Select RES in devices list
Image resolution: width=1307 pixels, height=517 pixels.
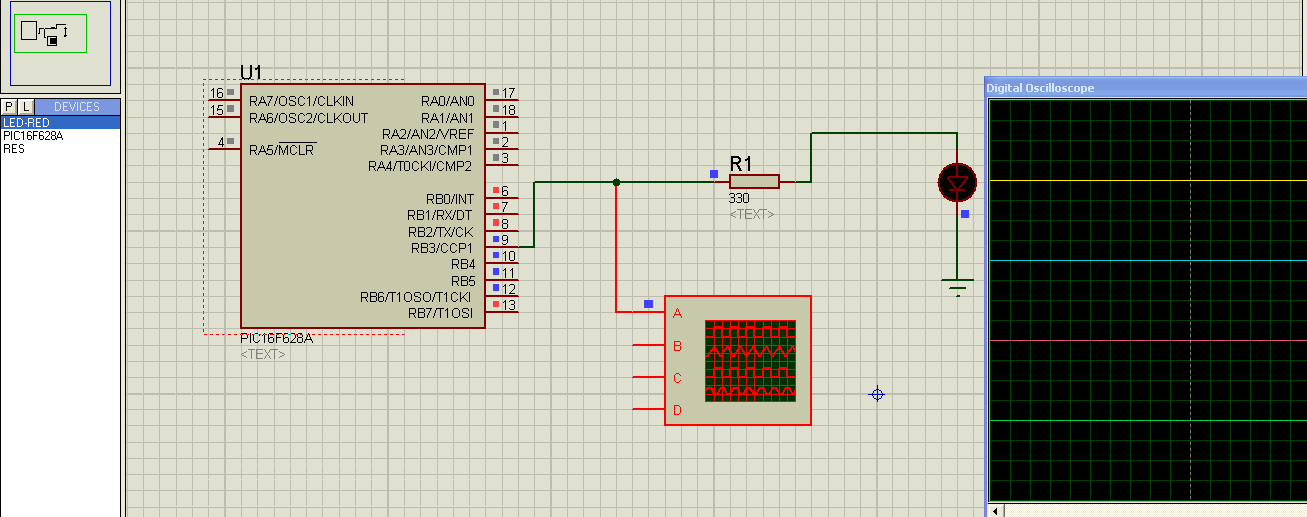click(60, 148)
